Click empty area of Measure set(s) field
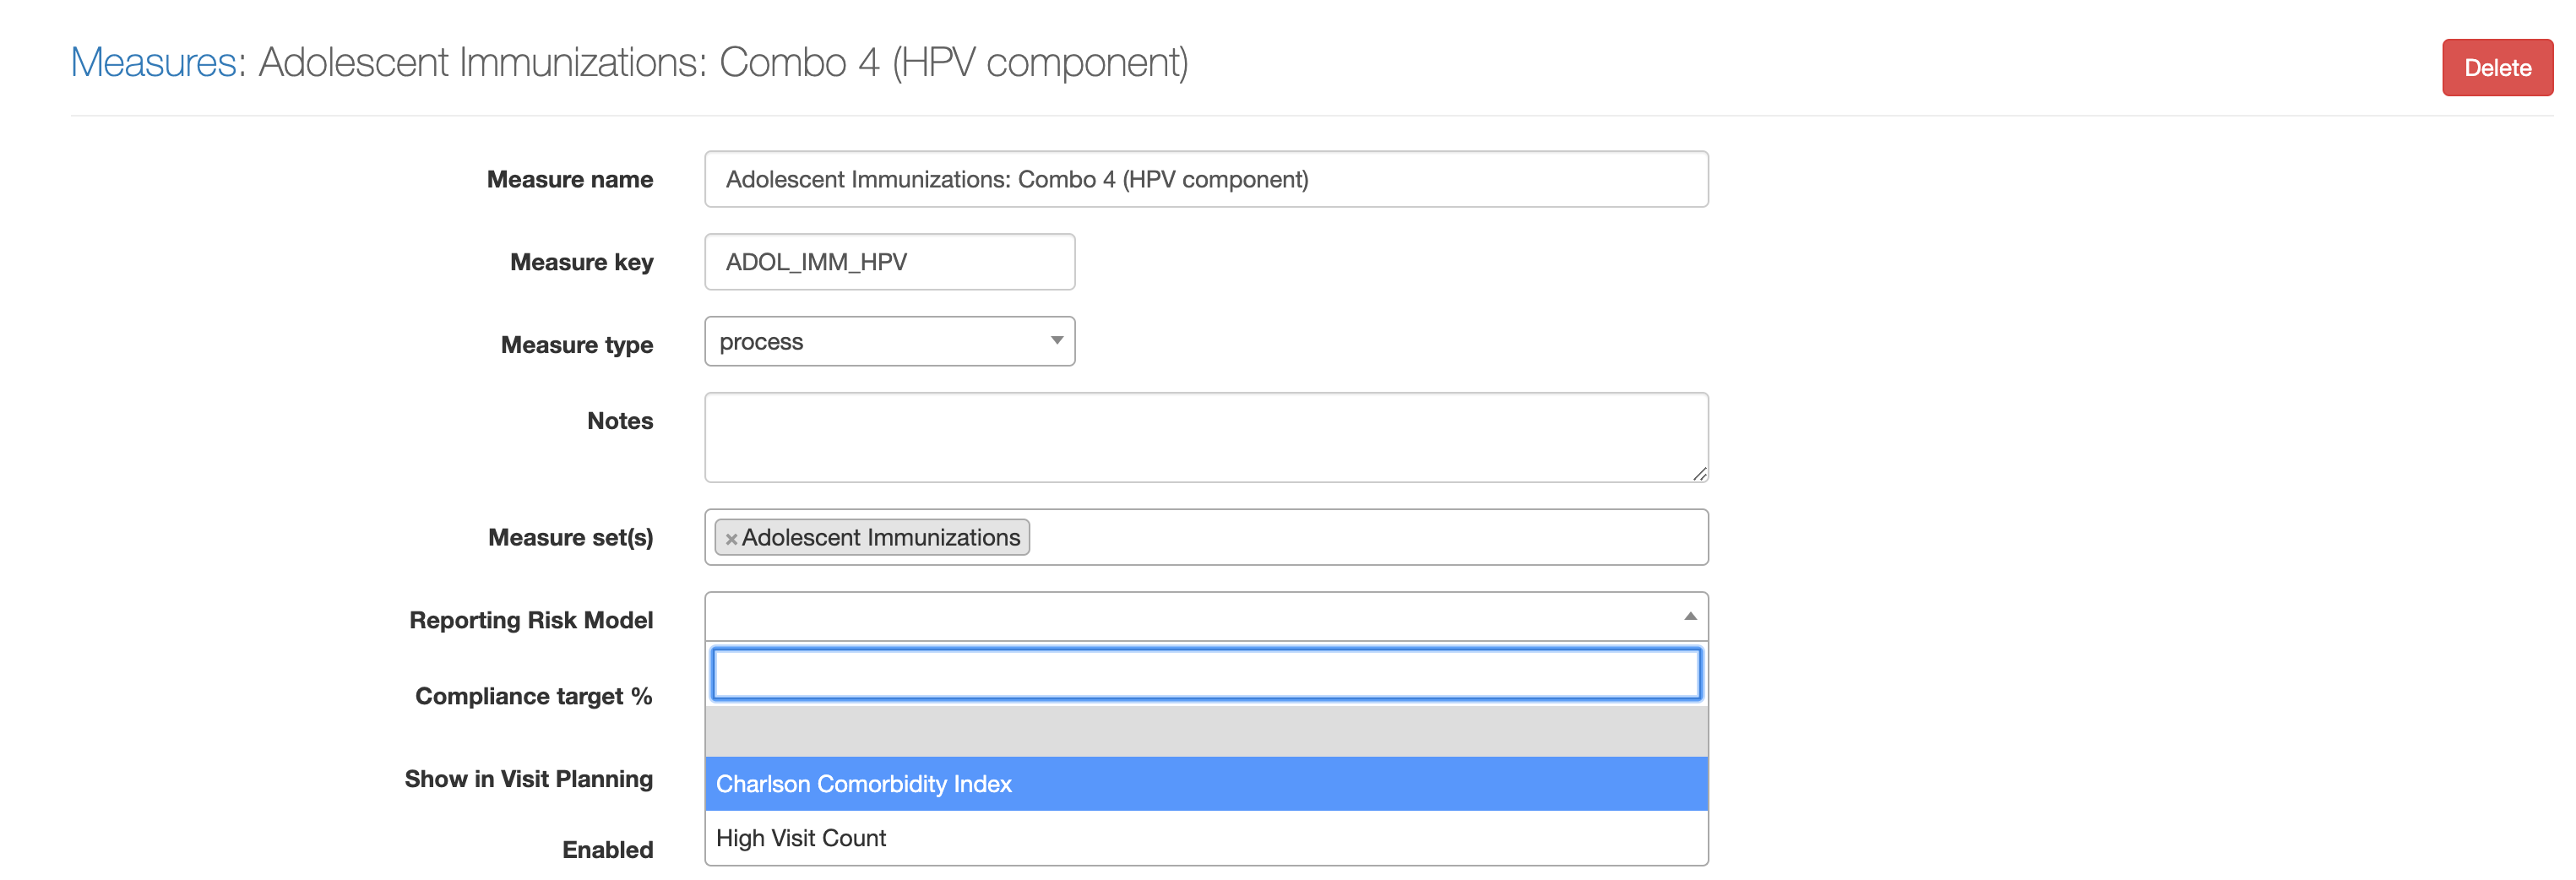 point(1360,538)
